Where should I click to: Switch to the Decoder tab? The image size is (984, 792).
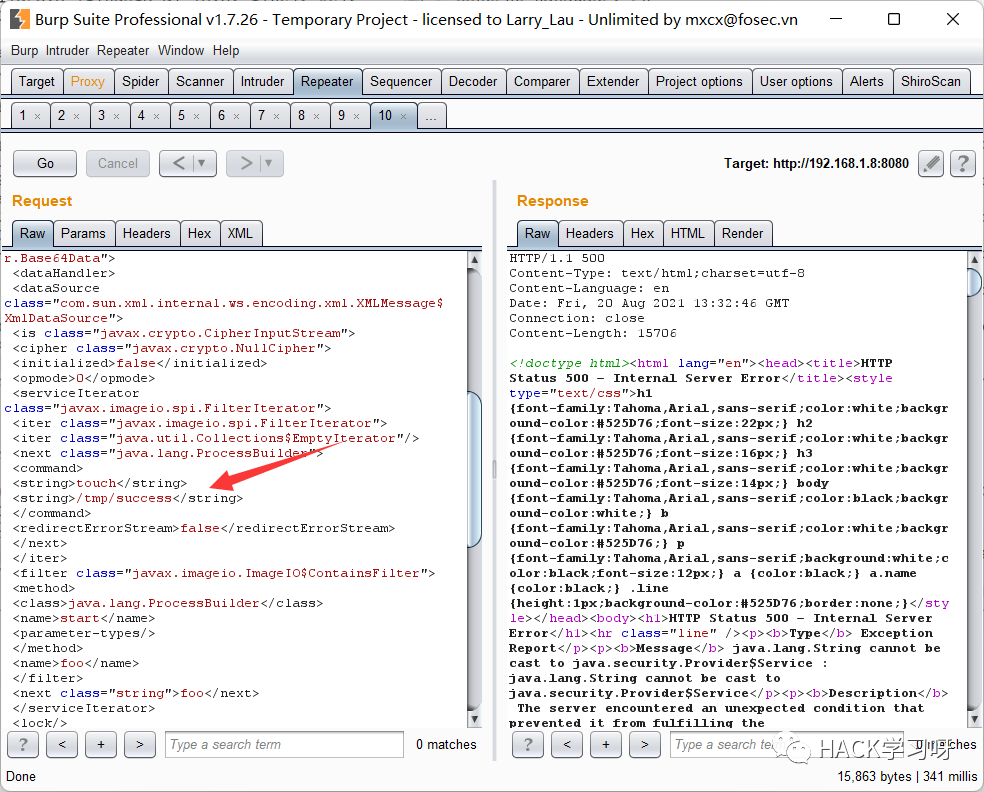(473, 82)
